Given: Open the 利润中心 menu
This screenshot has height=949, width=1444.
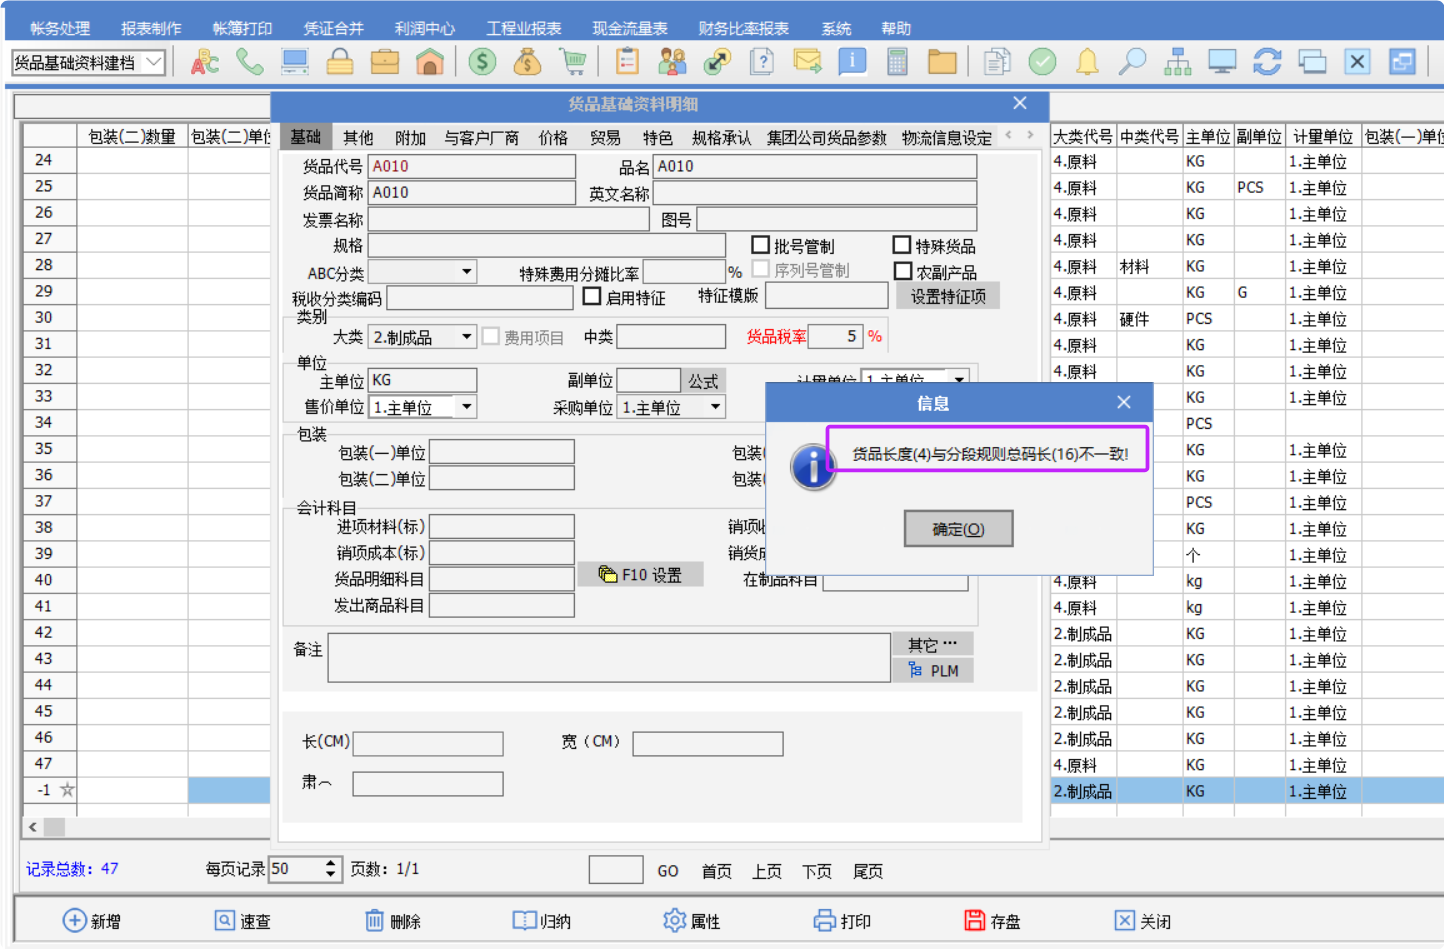Looking at the screenshot, I should [x=424, y=28].
